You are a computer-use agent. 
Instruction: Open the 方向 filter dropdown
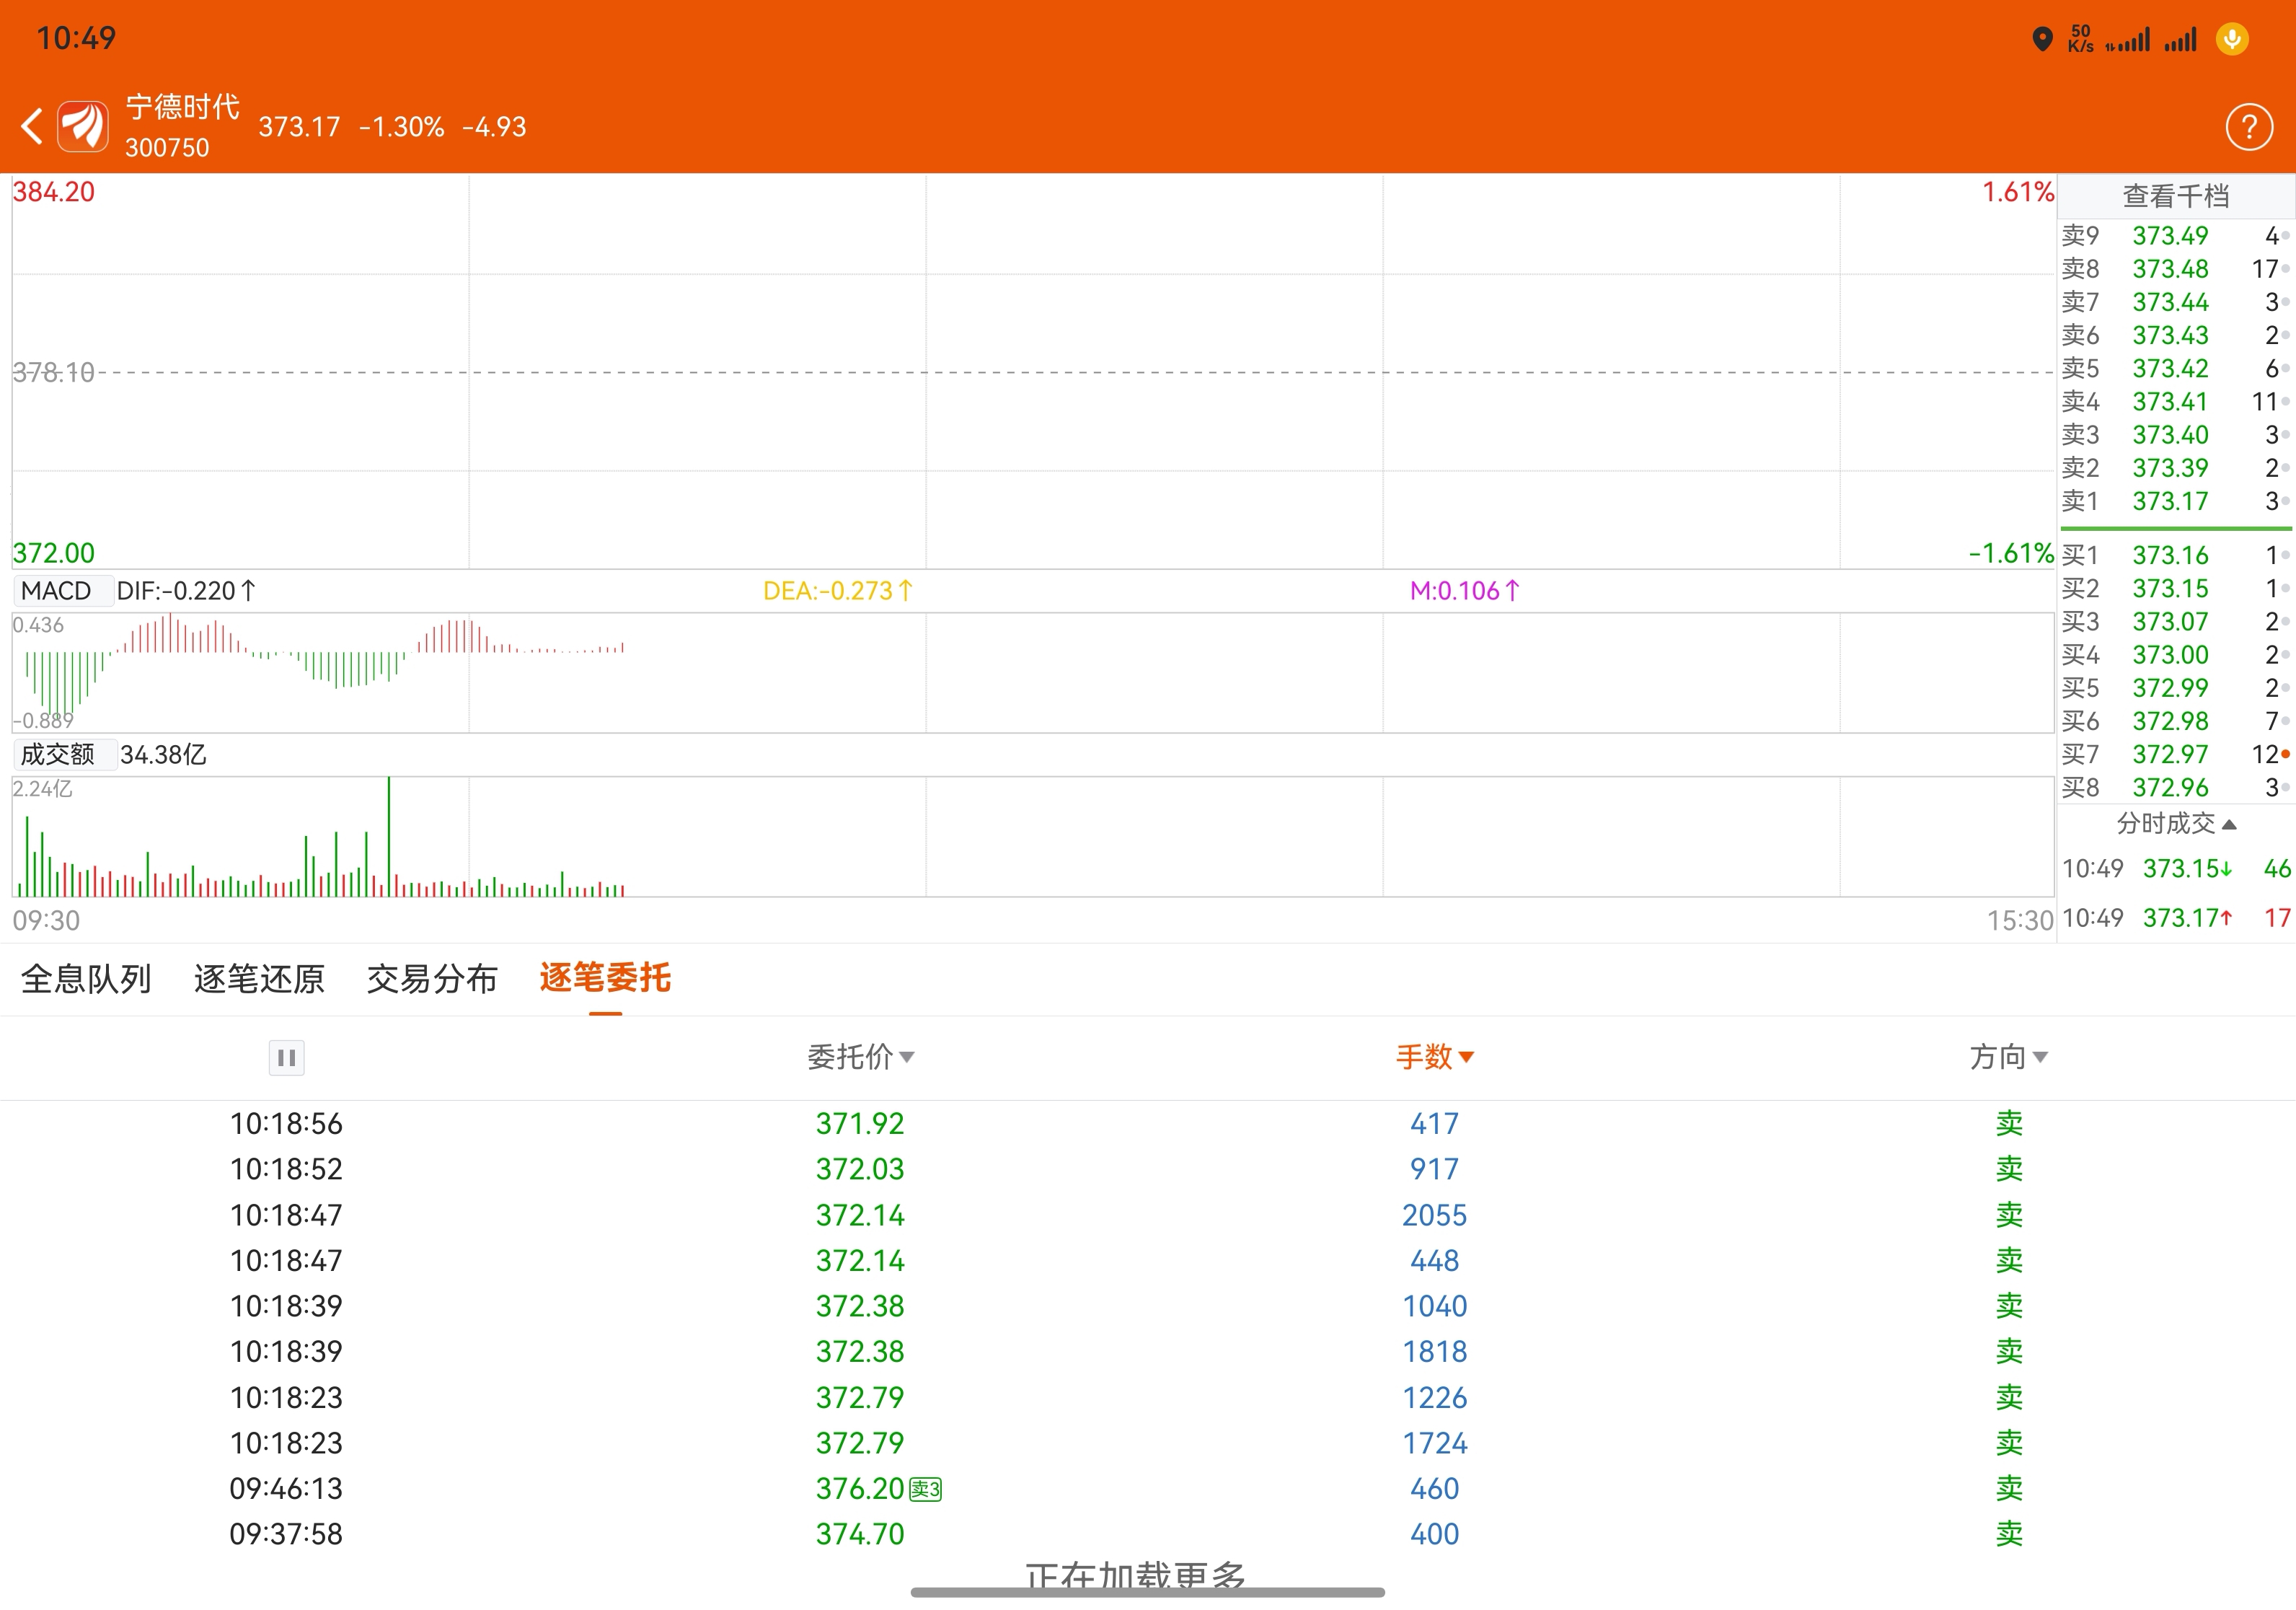tap(2008, 1056)
